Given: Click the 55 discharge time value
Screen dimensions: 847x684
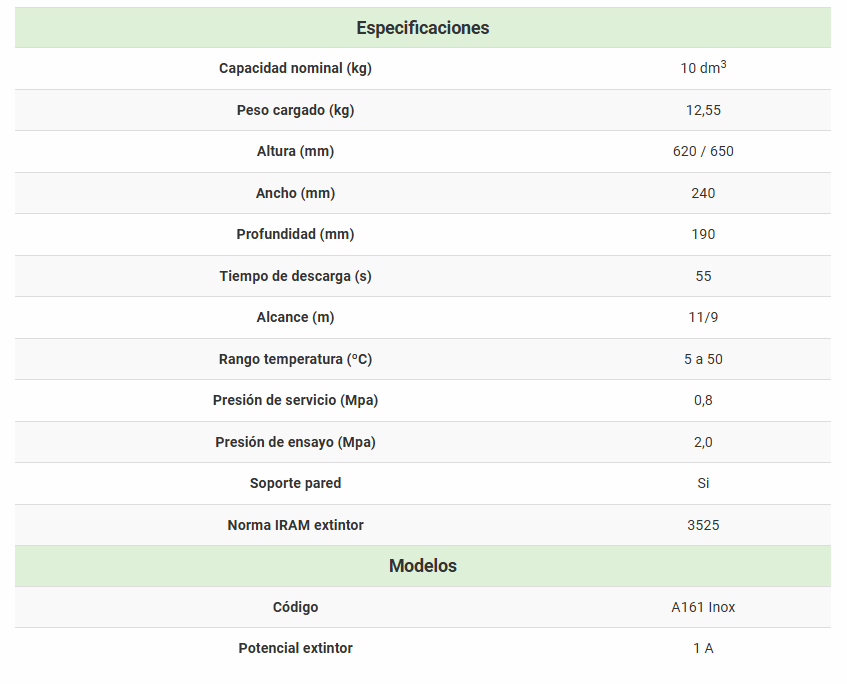Looking at the screenshot, I should 703,276.
